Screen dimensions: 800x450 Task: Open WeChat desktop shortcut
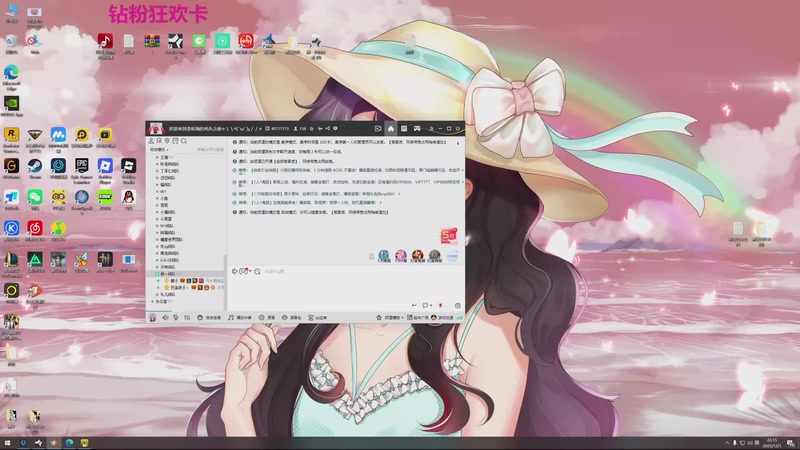point(35,199)
